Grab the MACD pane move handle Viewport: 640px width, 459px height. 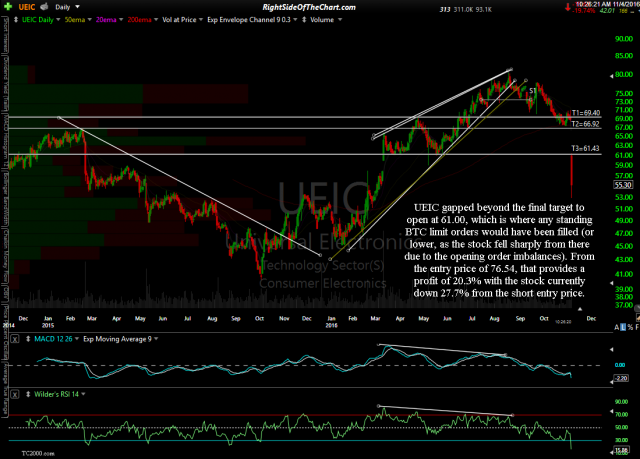pos(28,339)
